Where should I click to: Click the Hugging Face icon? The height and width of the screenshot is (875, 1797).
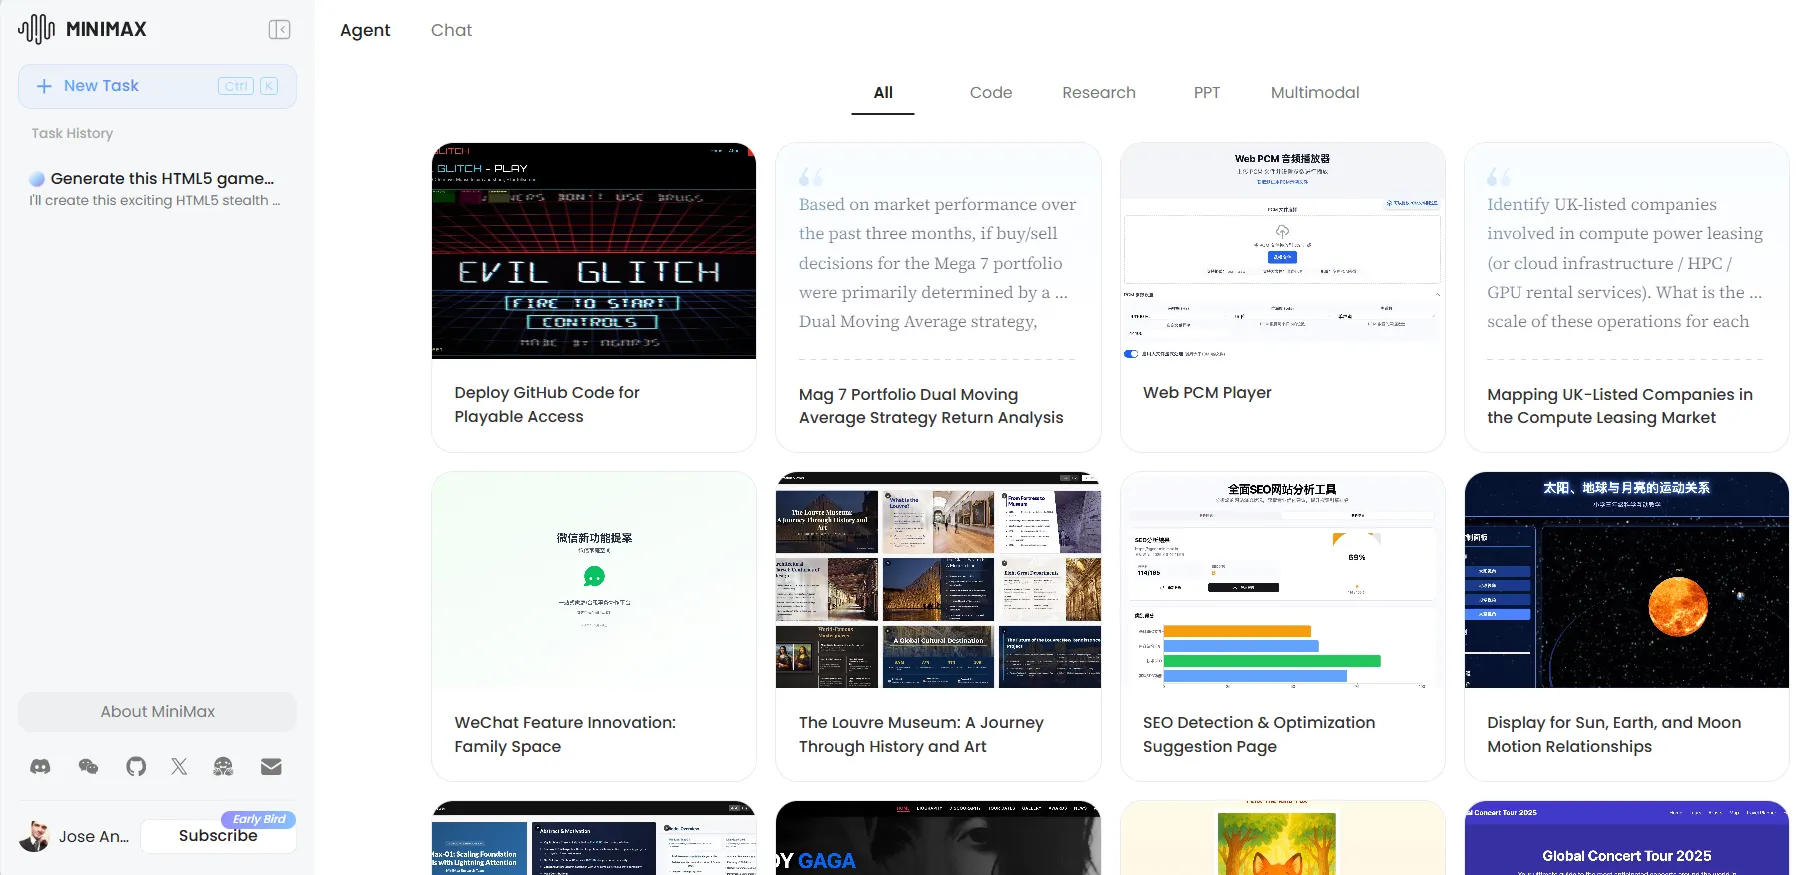(223, 766)
